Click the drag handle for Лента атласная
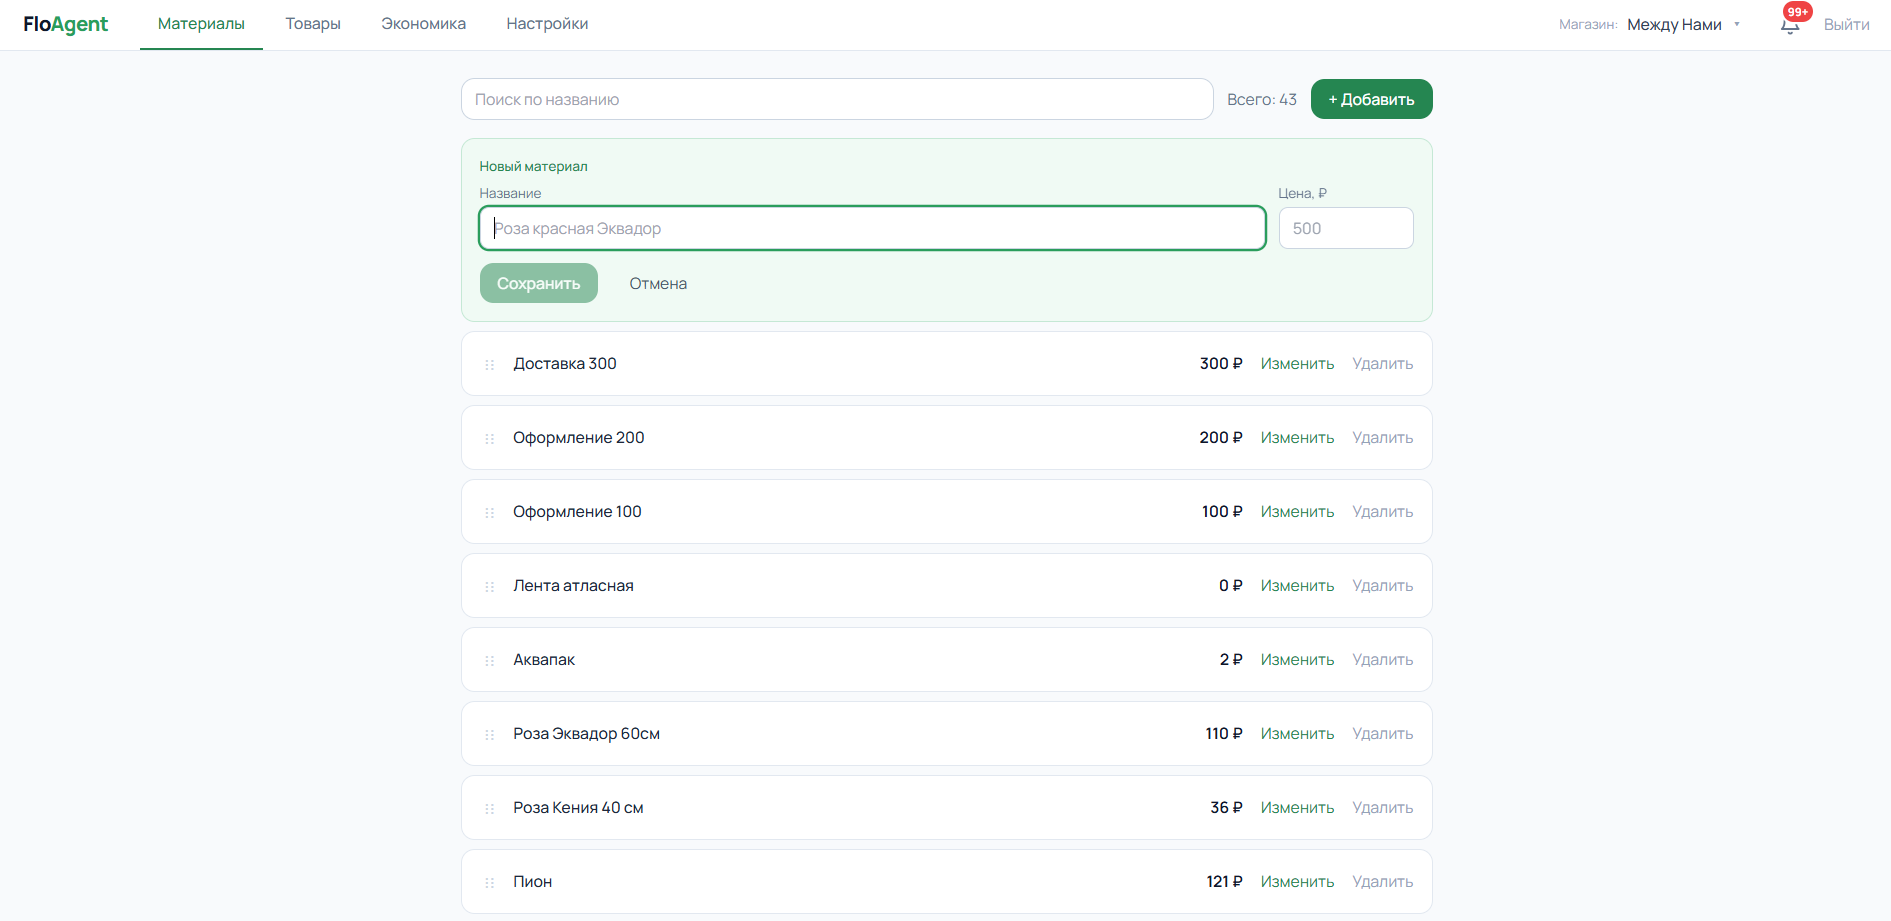The height and width of the screenshot is (921, 1891). pyautogui.click(x=490, y=587)
